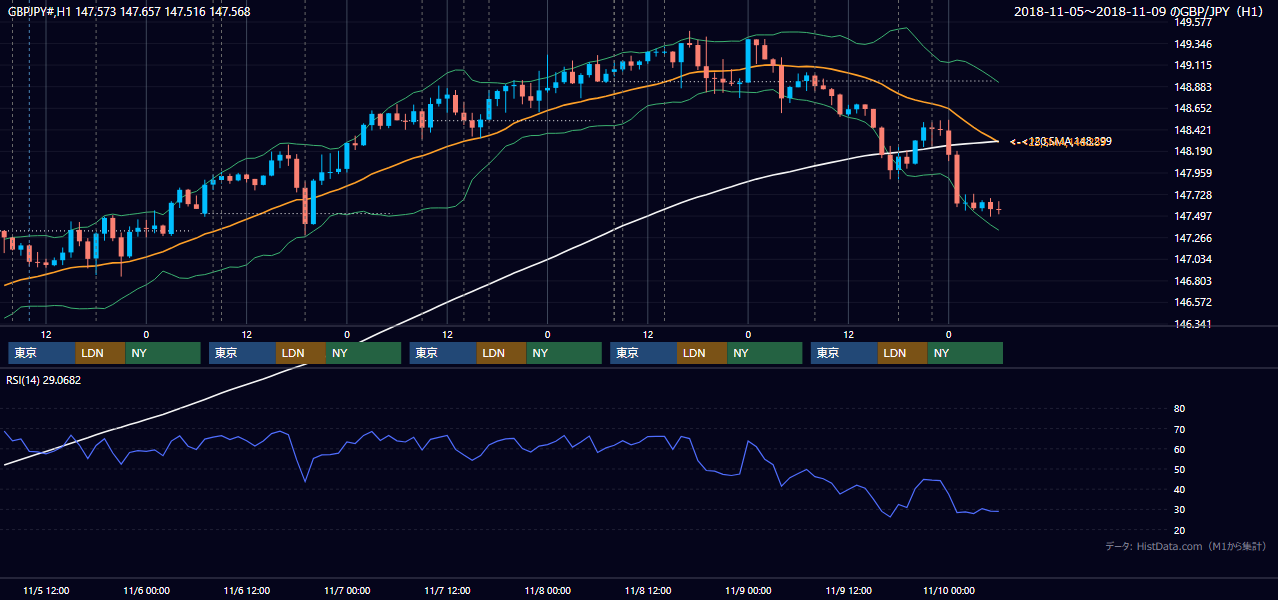Select the 11/7 00:00 time marker

pos(347,590)
